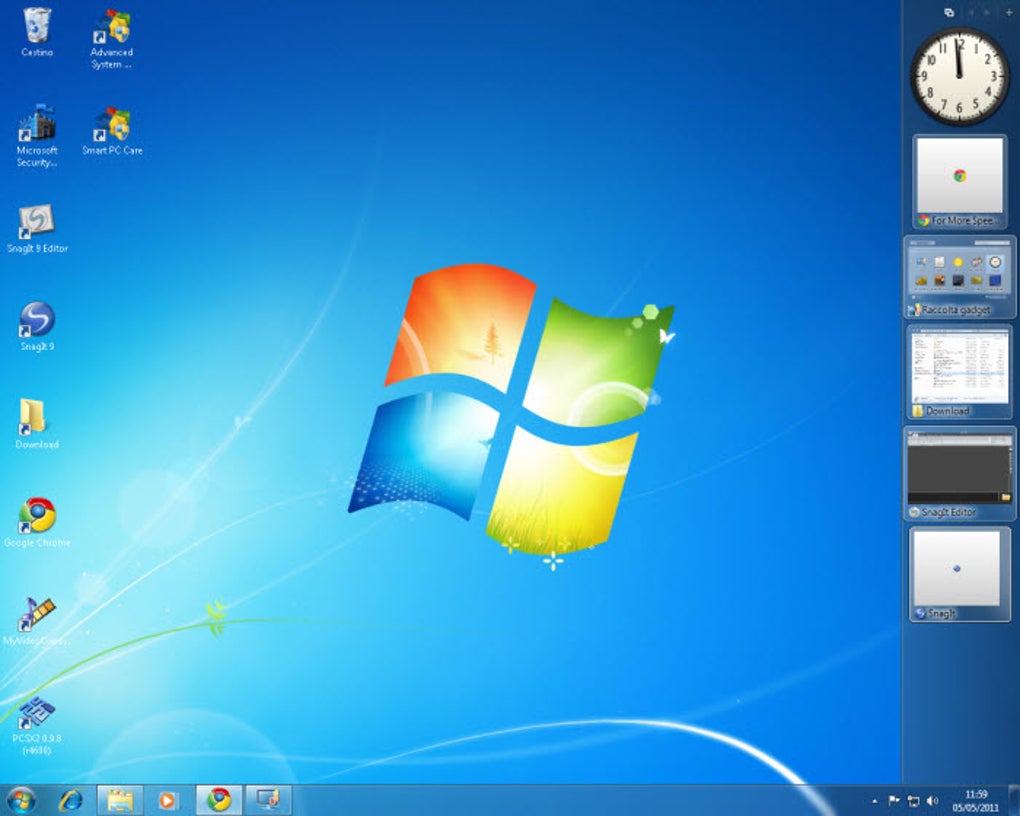Select the SnagIt 9 Editor desktop icon
The width and height of the screenshot is (1020, 816).
(37, 228)
